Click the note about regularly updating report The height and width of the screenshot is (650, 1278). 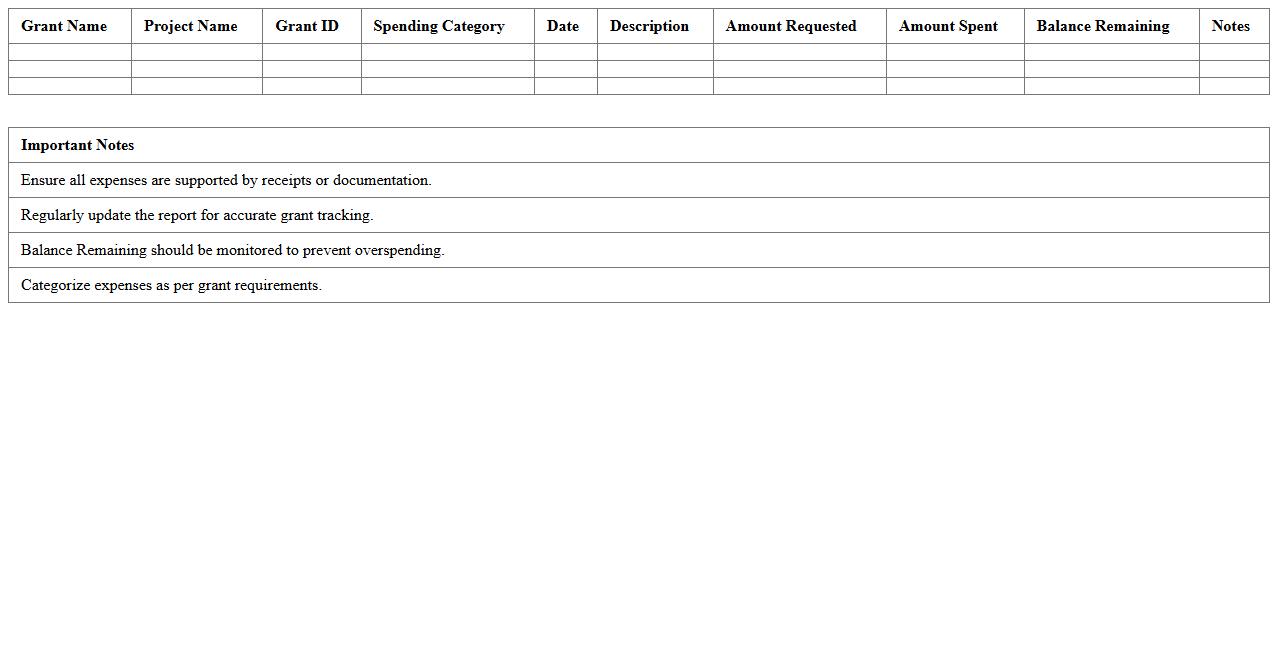(x=197, y=215)
